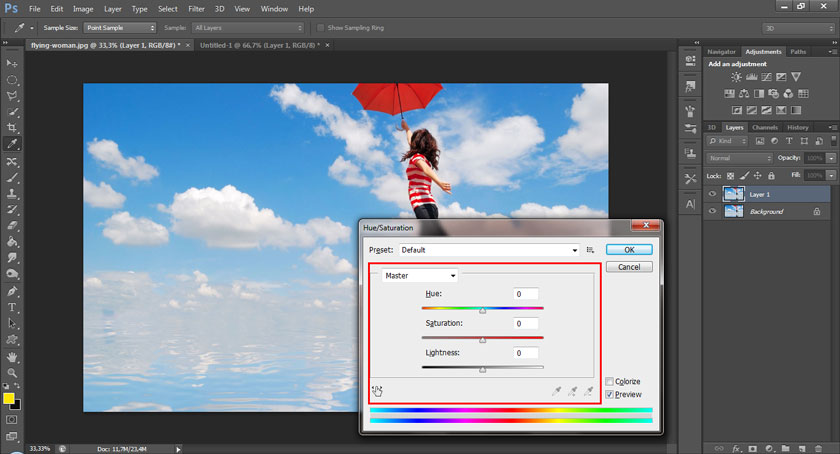Toggle Quick Mask mode icon

coord(12,420)
